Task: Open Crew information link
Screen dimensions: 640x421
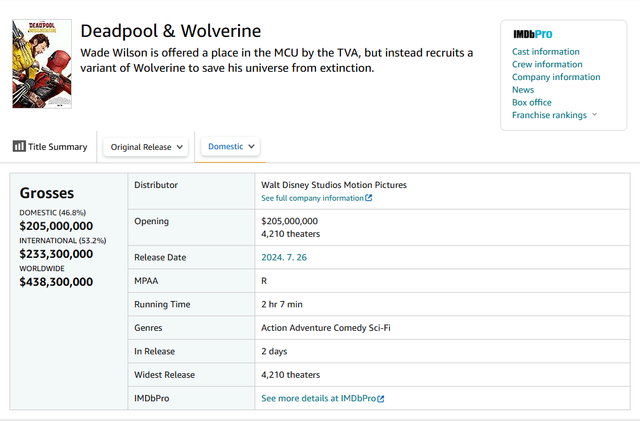Action: 546,65
